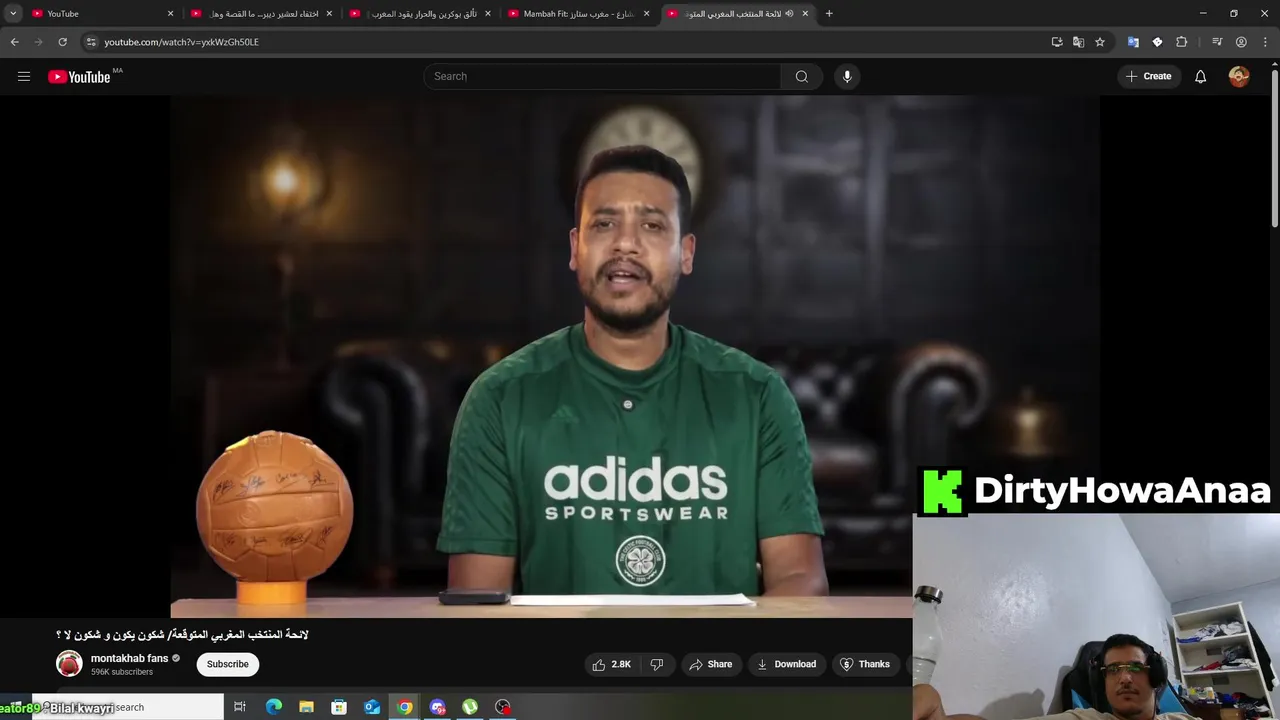Share this video
This screenshot has height=720, width=1280.
tap(711, 664)
